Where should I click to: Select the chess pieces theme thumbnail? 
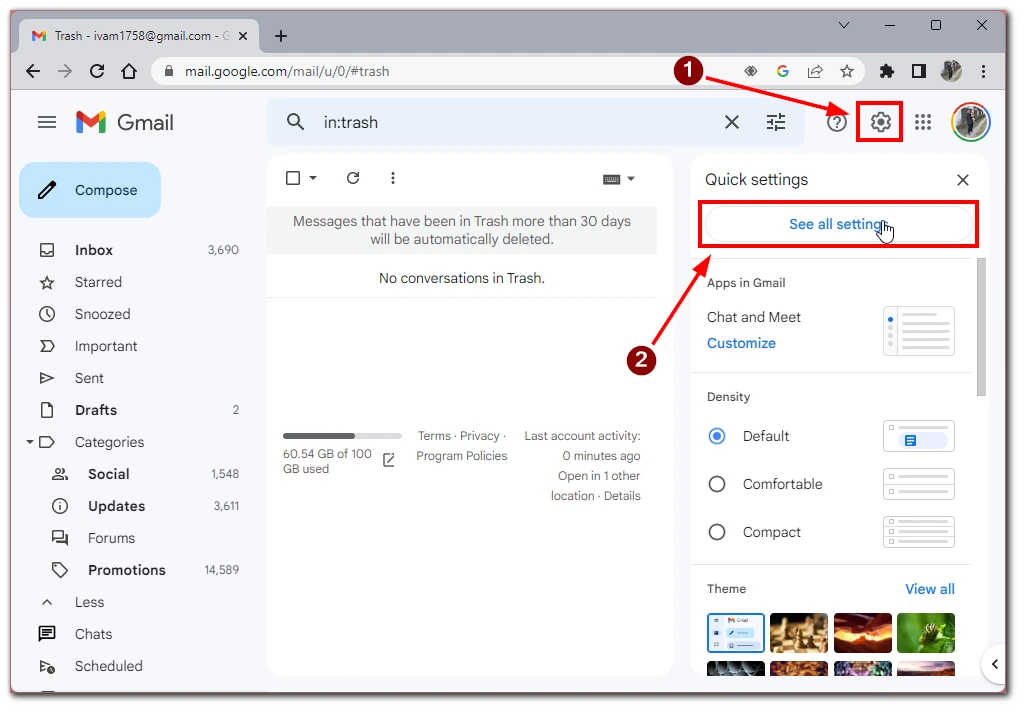click(x=799, y=633)
